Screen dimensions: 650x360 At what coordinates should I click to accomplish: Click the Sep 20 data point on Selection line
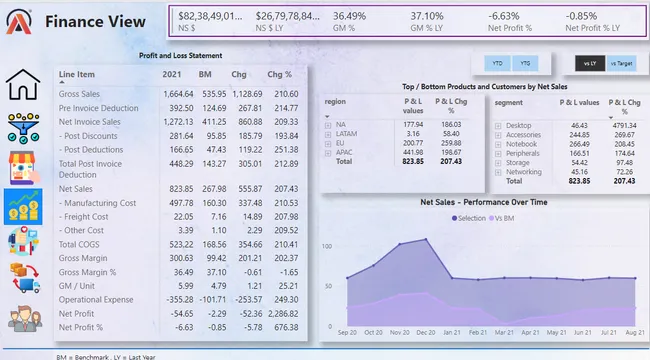(x=347, y=278)
